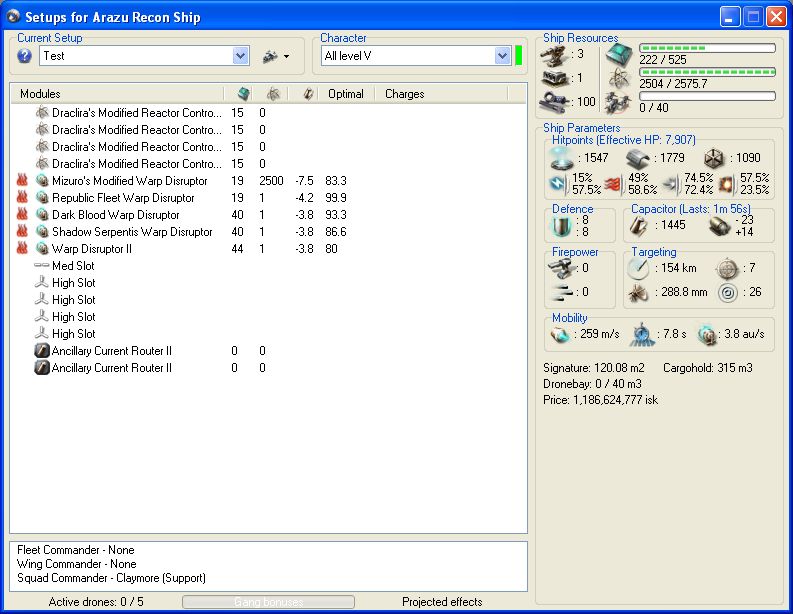The image size is (793, 614).
Task: Sort by the Optimal column header
Action: (346, 94)
